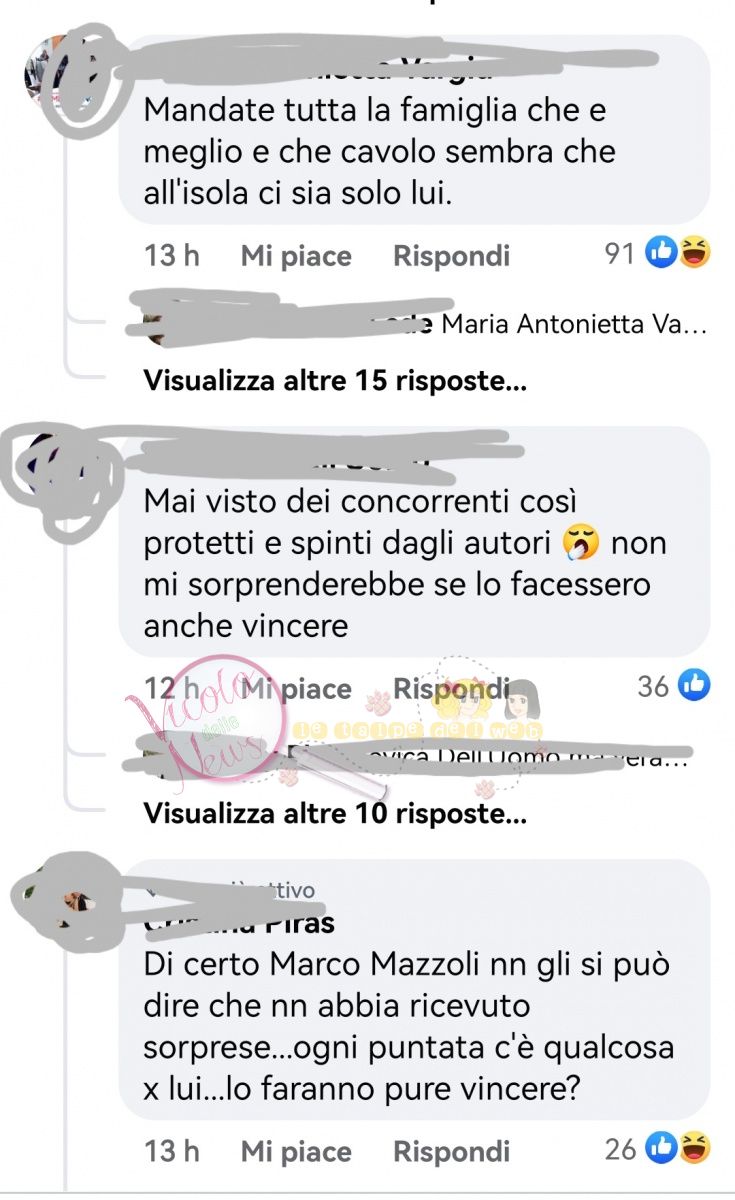This screenshot has width=735, height=1200.
Task: Expand 'Visualizza altre 10 risposte'
Action: pyautogui.click(x=335, y=814)
